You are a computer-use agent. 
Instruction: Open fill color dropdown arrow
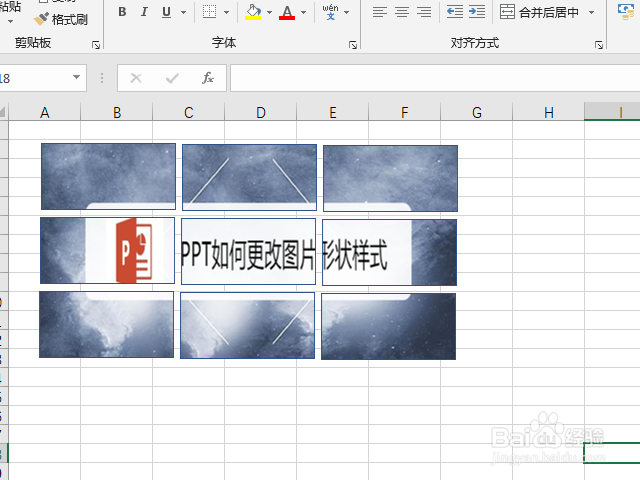click(269, 12)
